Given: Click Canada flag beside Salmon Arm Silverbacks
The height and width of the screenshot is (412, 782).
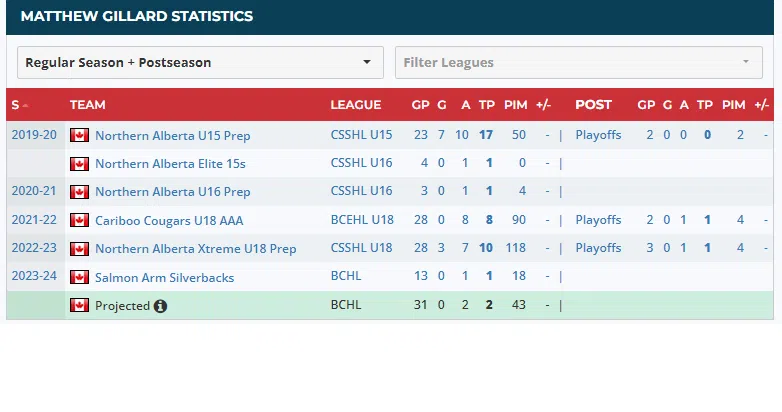Looking at the screenshot, I should (x=79, y=277).
